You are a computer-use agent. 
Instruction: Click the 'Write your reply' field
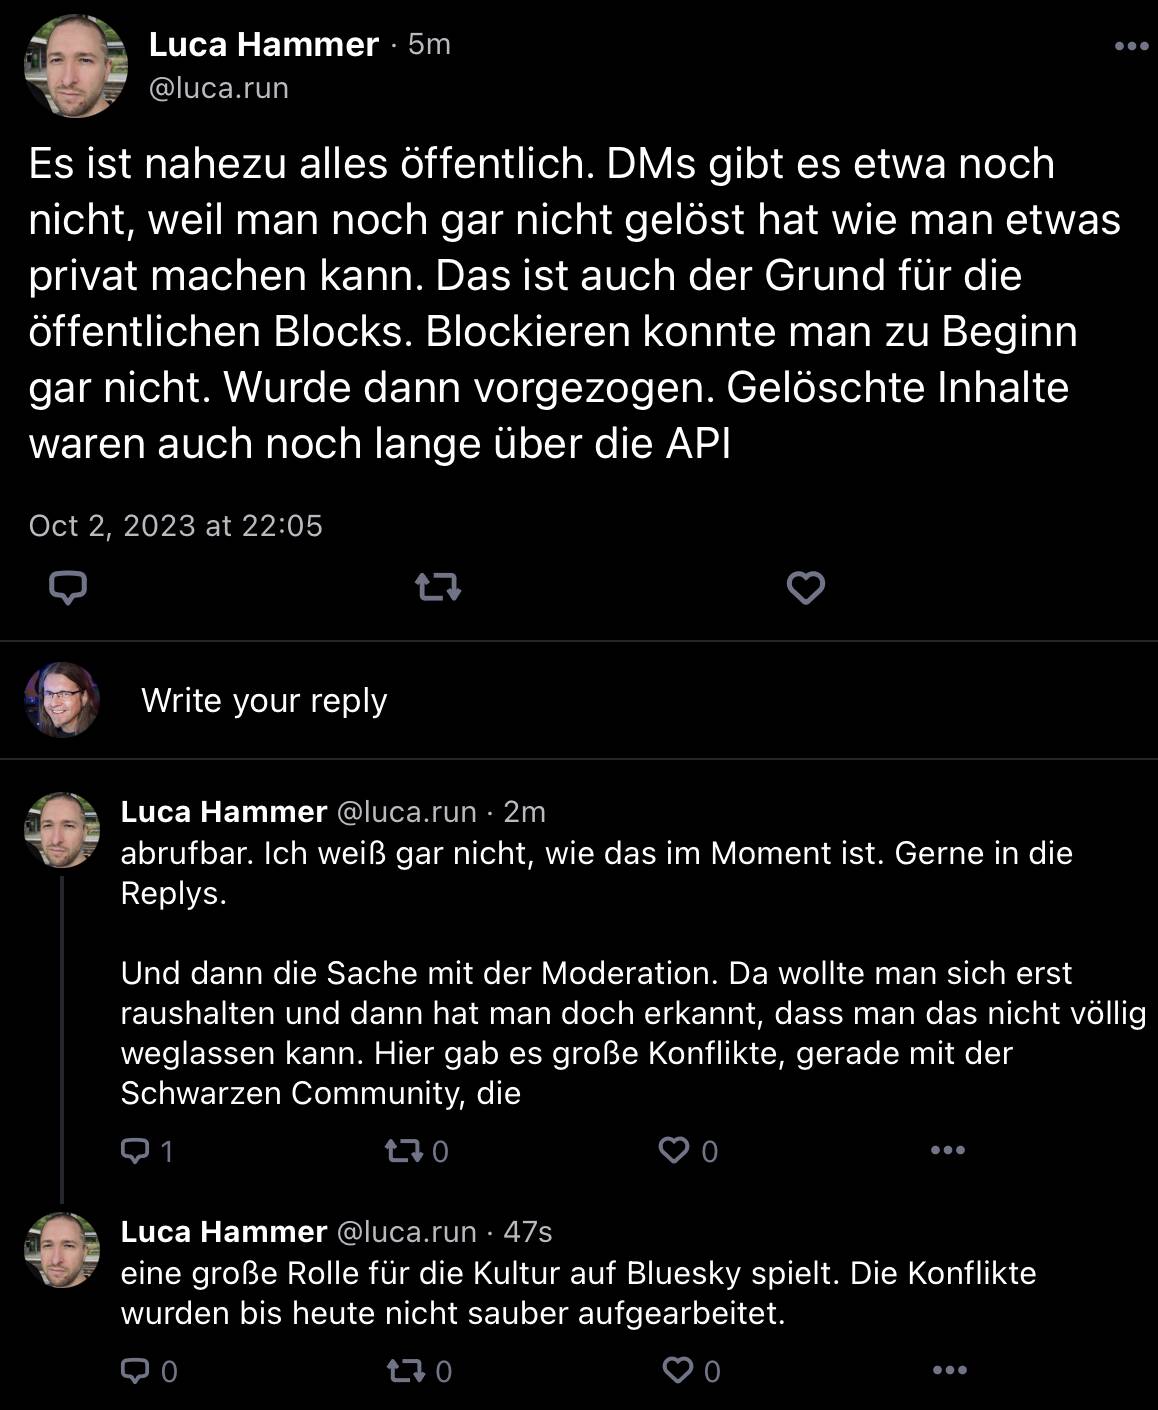point(264,700)
